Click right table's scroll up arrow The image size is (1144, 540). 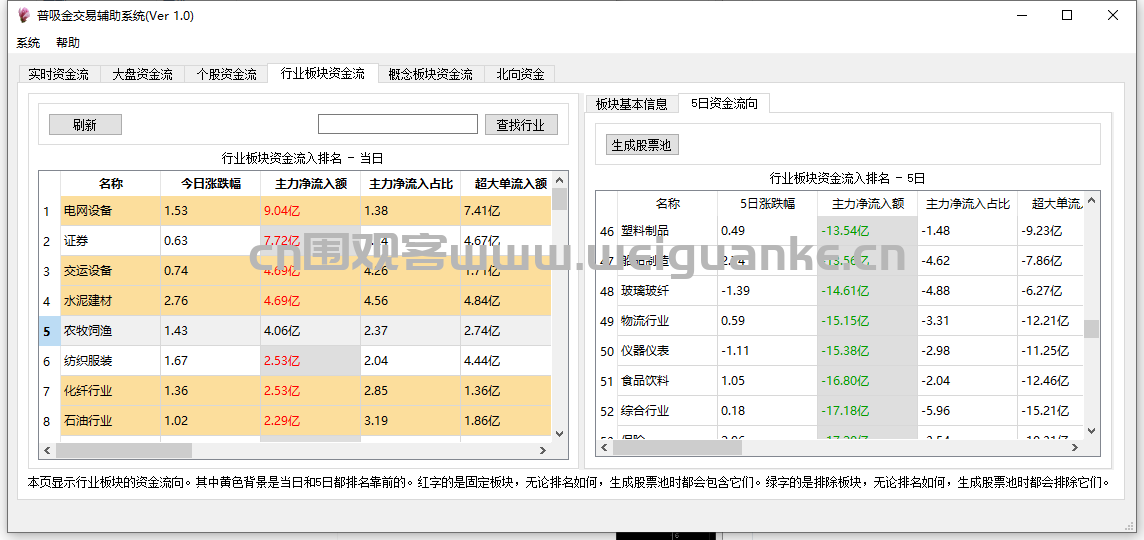[1092, 203]
